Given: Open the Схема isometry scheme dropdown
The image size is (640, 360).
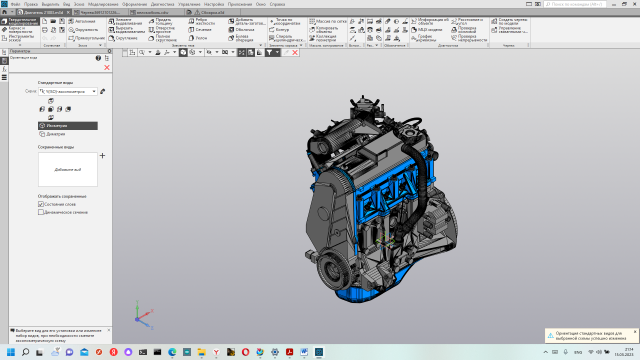Looking at the screenshot, I should pos(68,91).
